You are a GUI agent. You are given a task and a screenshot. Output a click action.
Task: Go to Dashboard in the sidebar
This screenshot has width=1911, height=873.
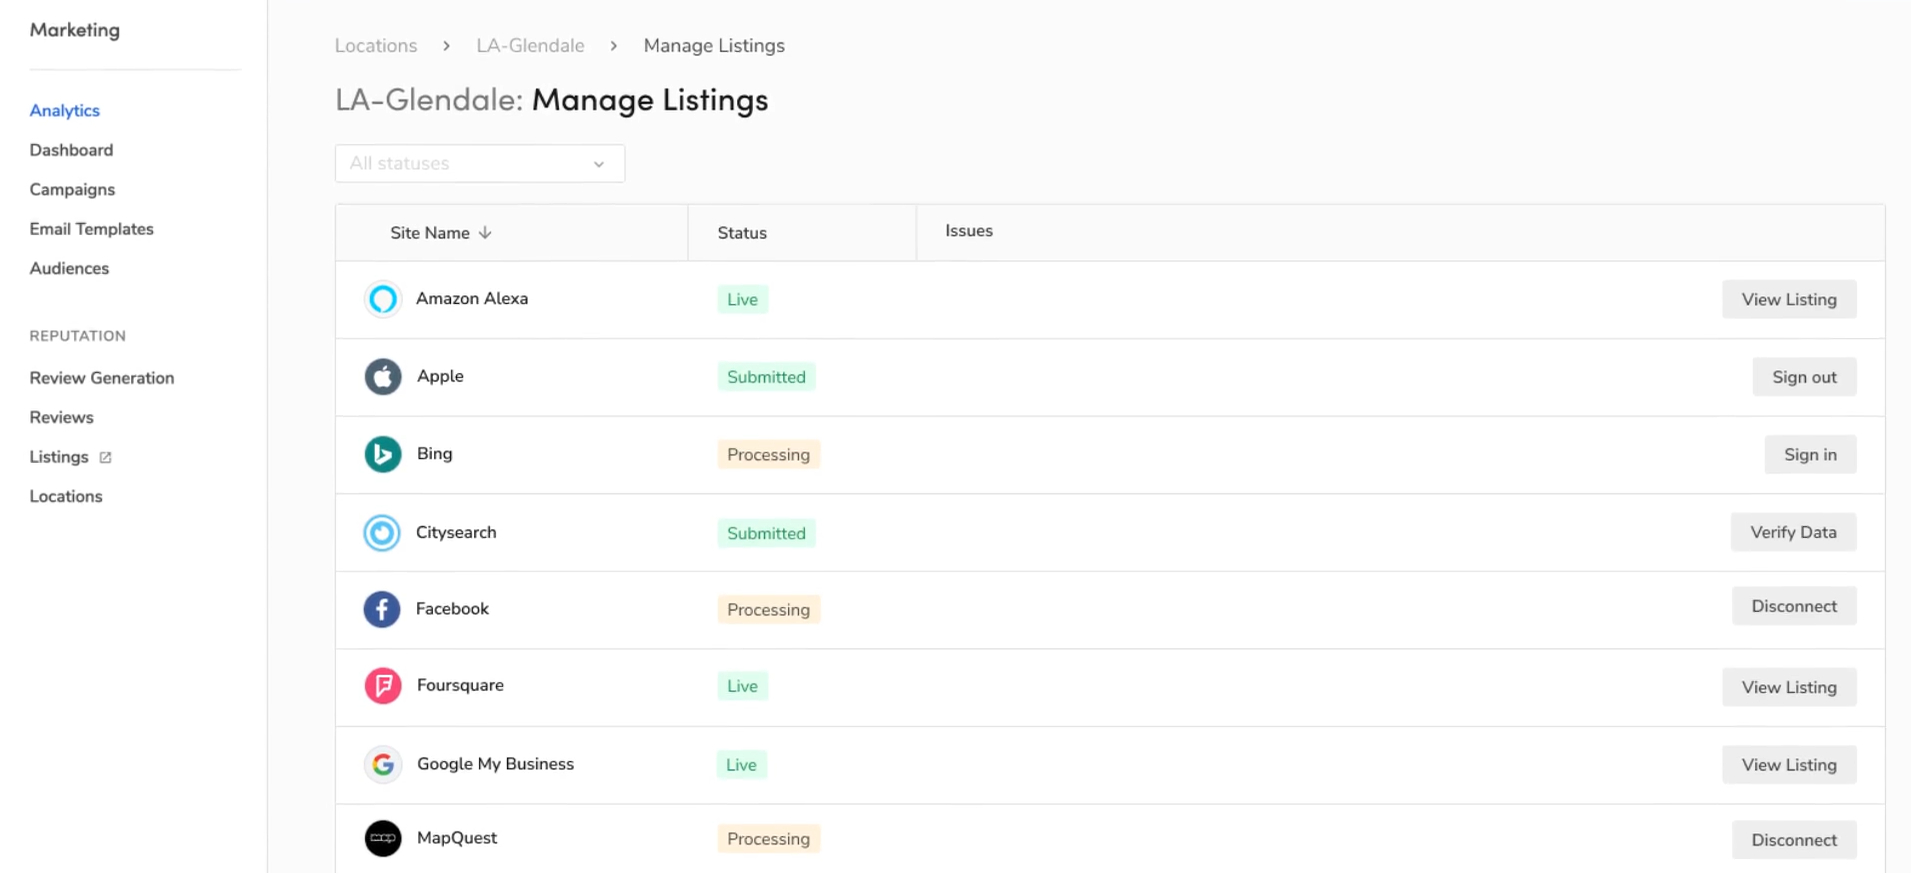tap(71, 150)
